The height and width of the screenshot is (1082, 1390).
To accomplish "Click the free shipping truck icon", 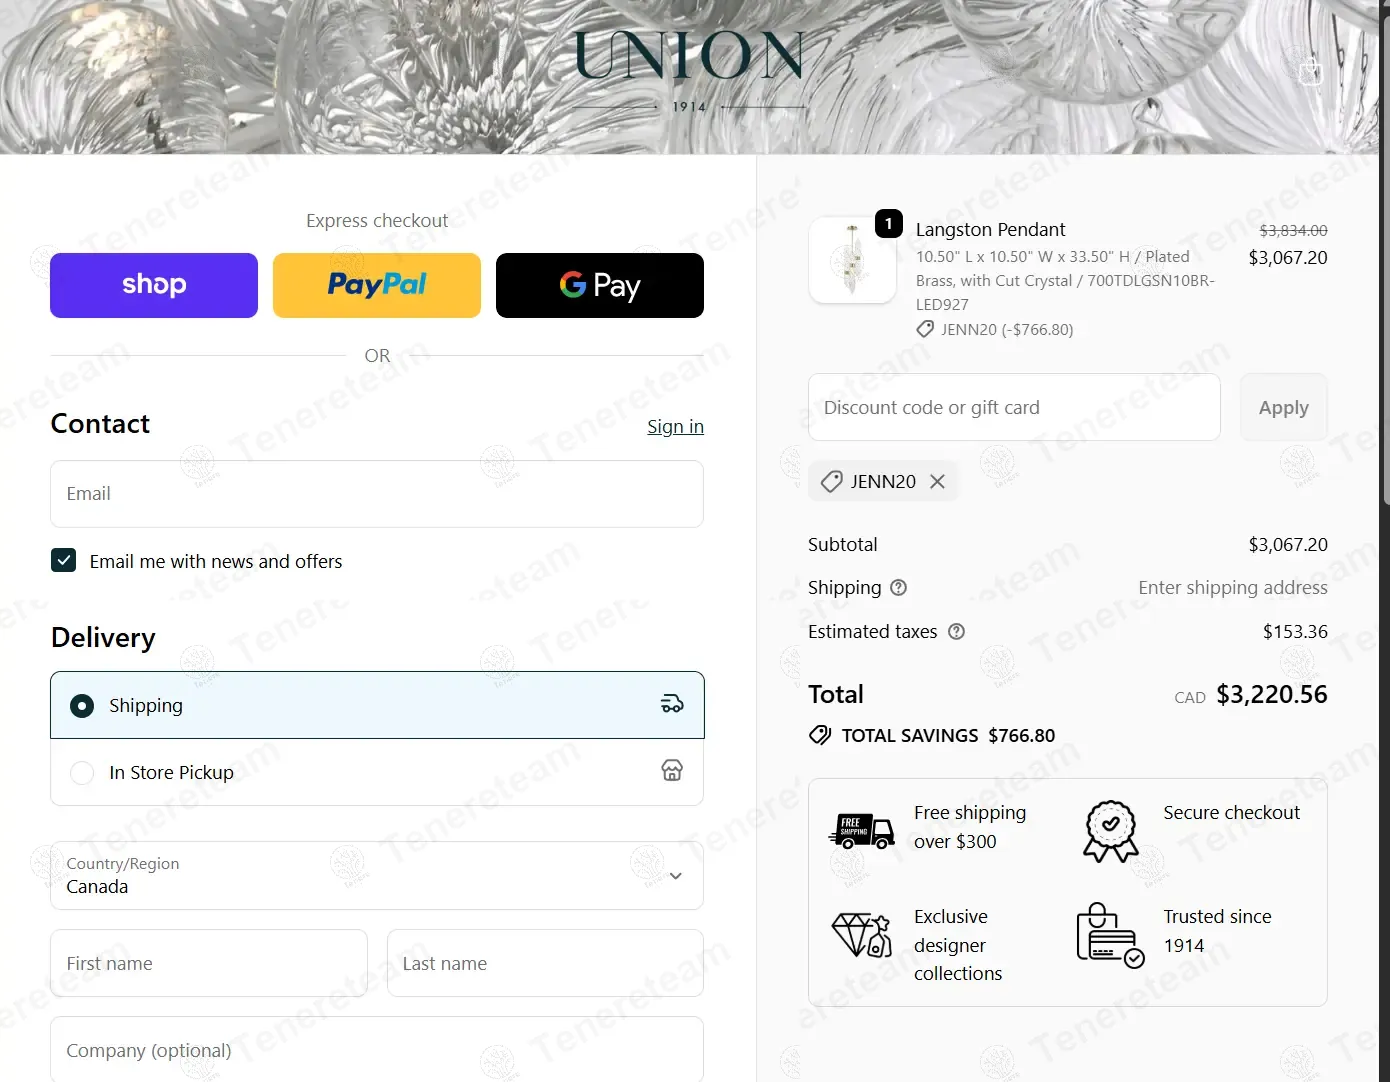I will [861, 830].
